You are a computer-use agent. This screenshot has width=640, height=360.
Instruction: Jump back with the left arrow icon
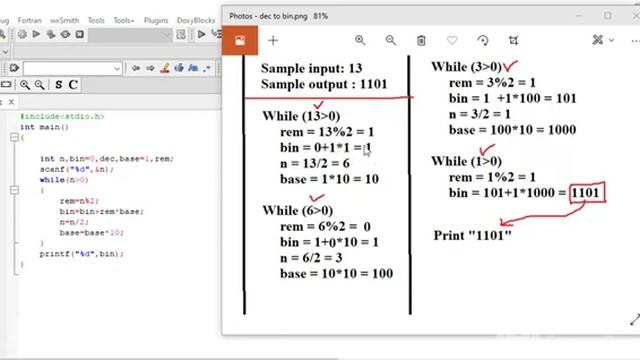tap(136, 68)
